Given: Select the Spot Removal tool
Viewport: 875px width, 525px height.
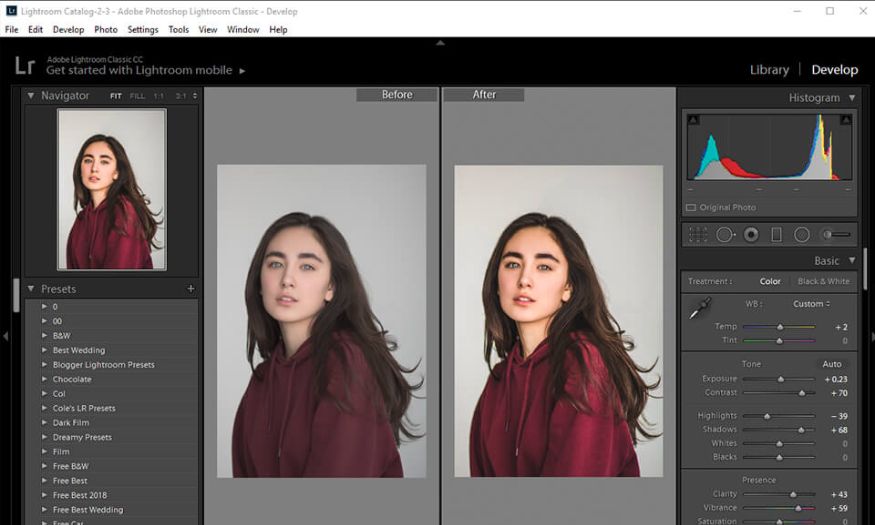Looking at the screenshot, I should pos(725,235).
